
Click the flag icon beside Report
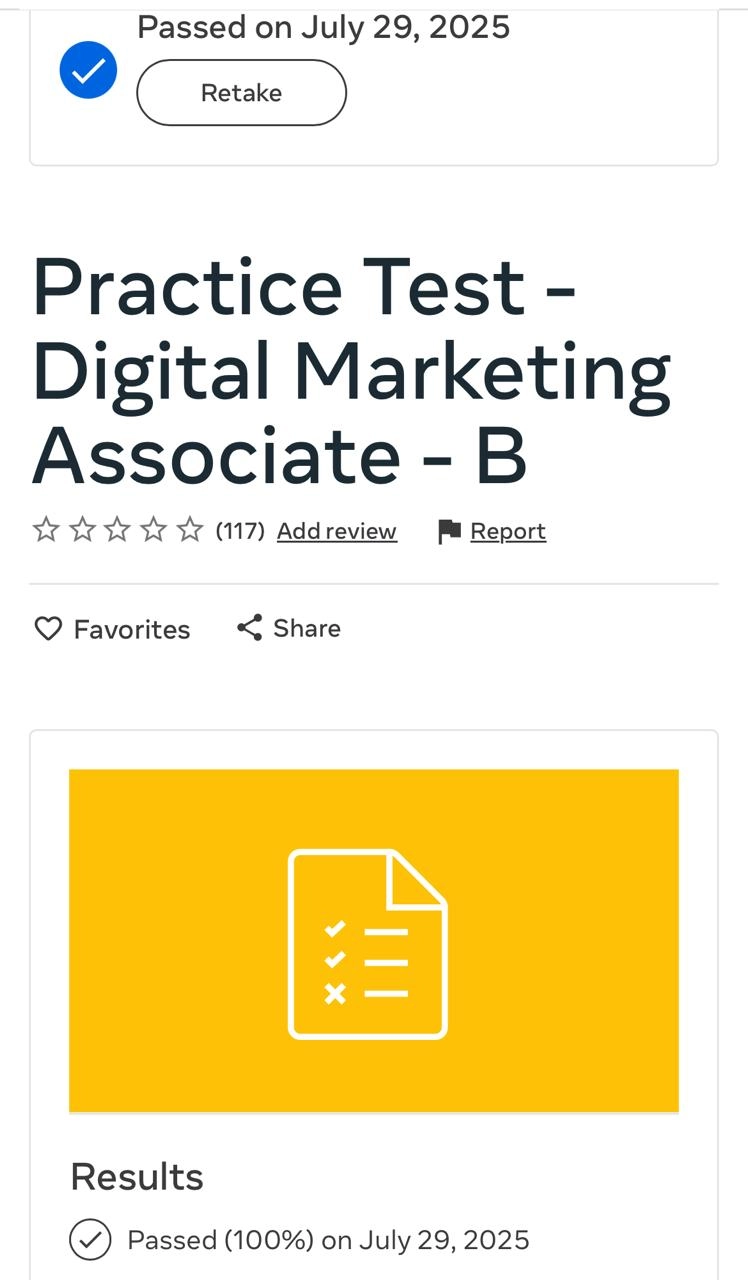pos(449,532)
